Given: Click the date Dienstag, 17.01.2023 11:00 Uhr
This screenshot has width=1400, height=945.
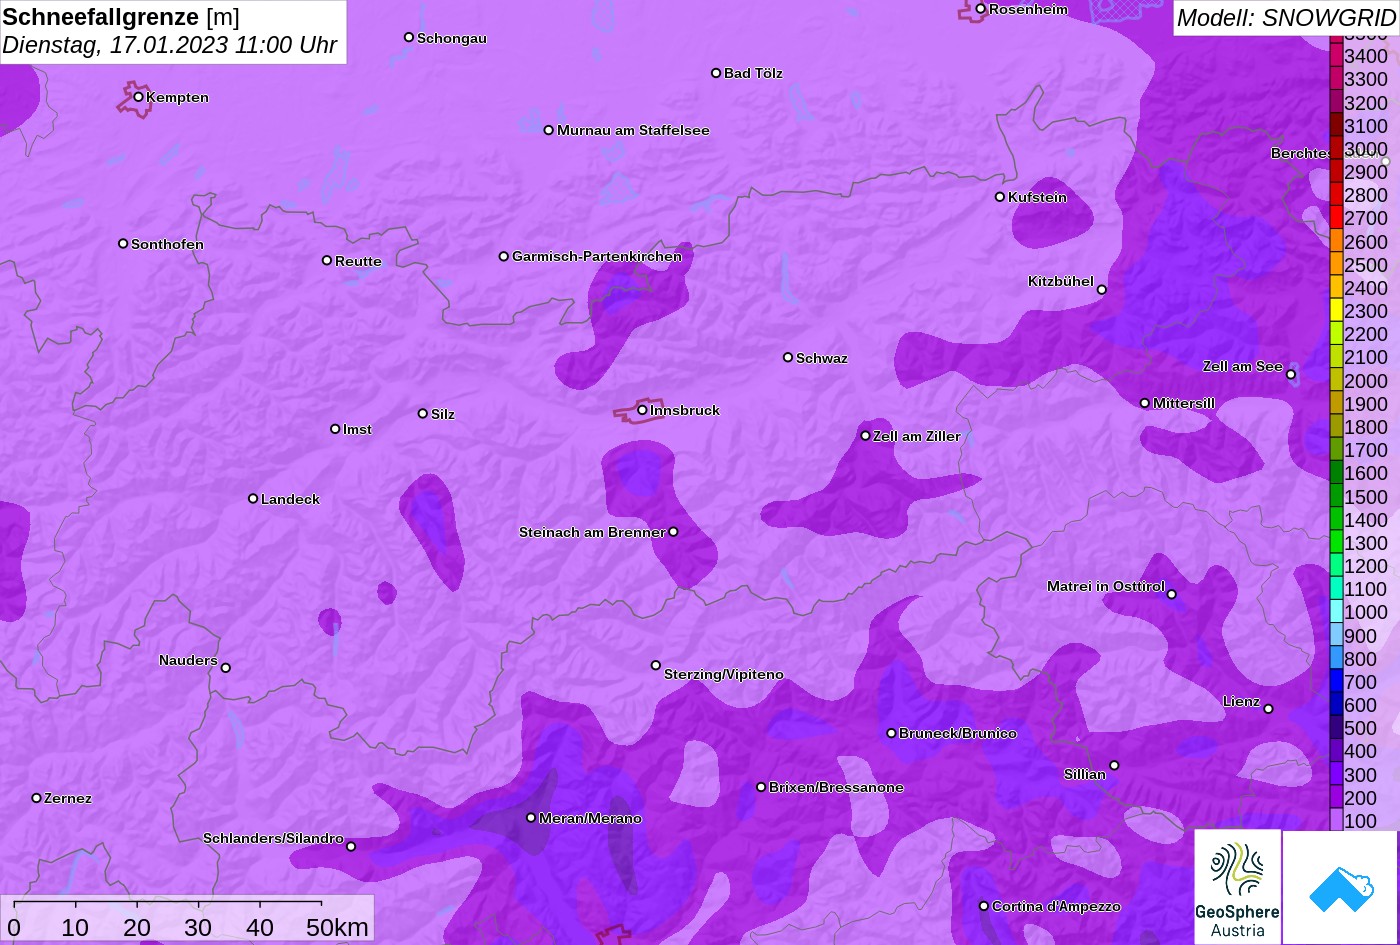Looking at the screenshot, I should (x=170, y=45).
